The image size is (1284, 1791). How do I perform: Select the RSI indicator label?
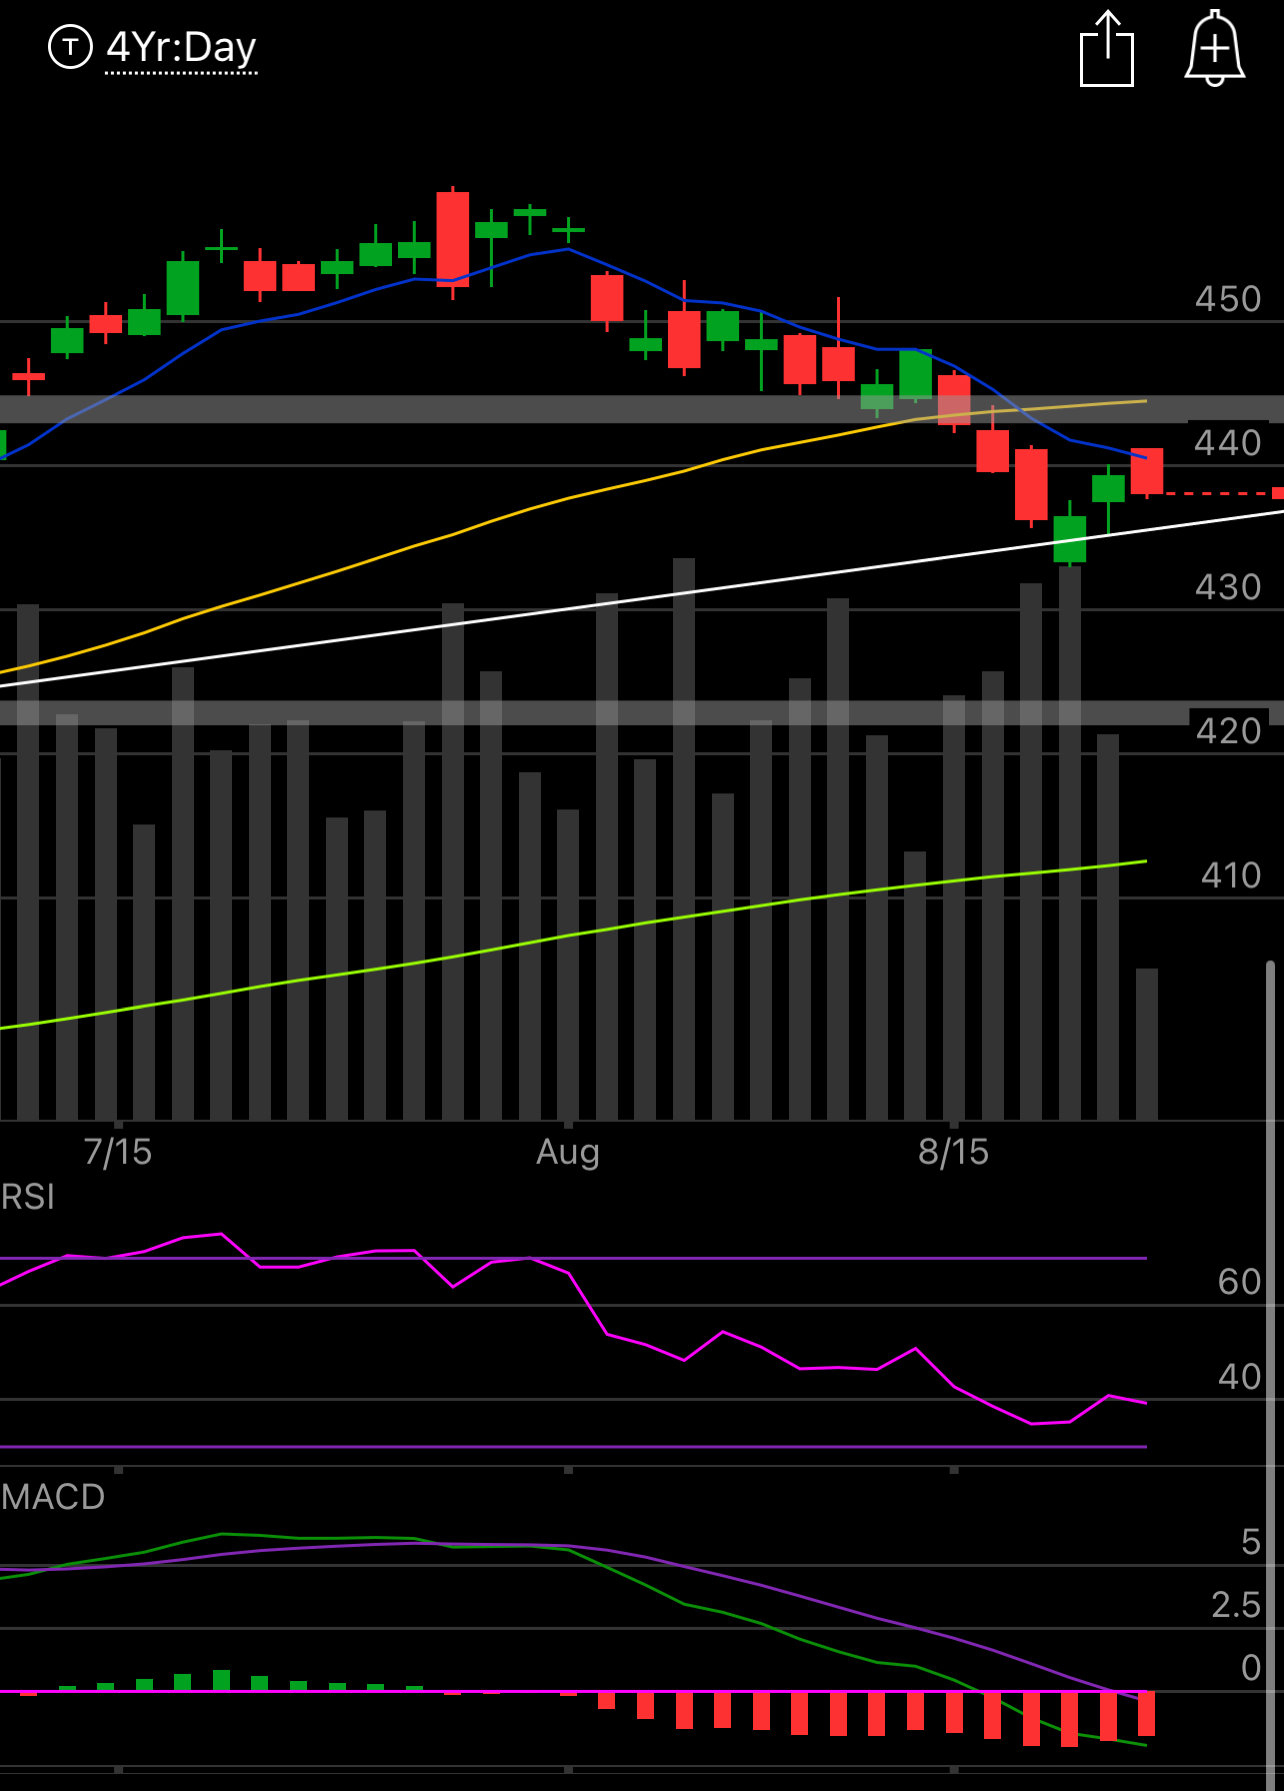click(28, 1196)
